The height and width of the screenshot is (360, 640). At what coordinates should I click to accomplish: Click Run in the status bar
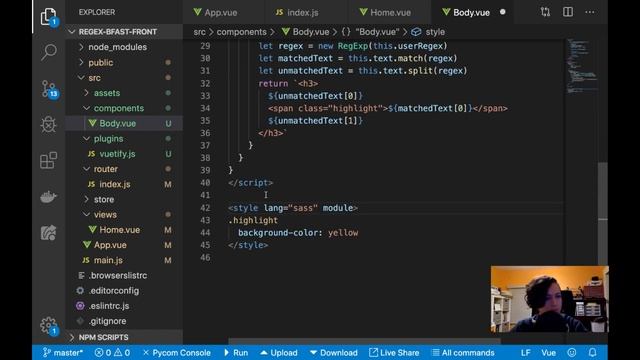point(236,353)
